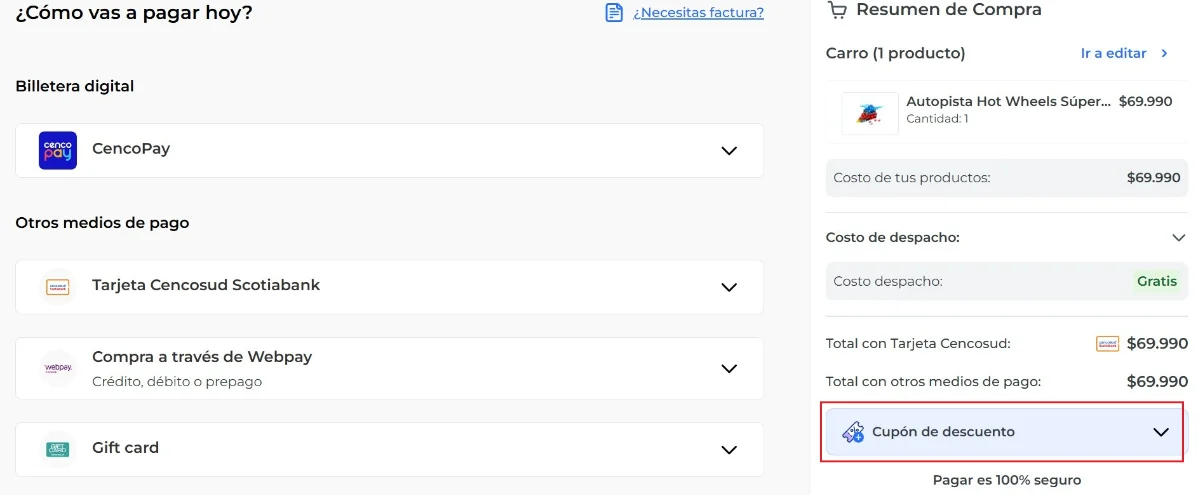The image size is (1198, 495).
Task: Expand the CencoPay payment option
Action: (x=729, y=151)
